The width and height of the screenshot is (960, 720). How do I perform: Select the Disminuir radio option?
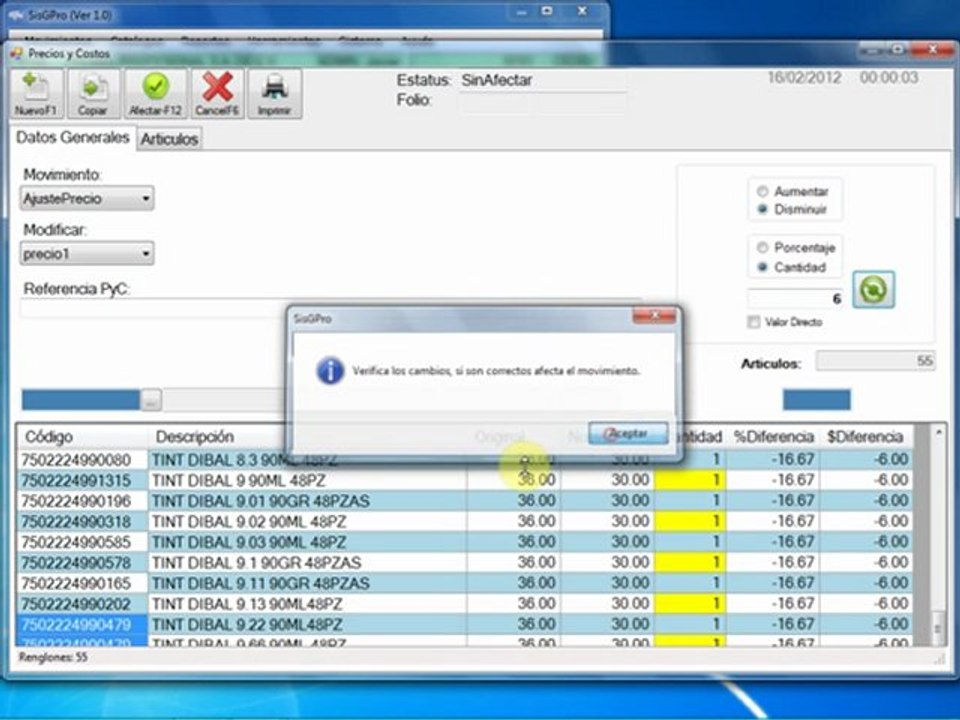pyautogui.click(x=762, y=209)
